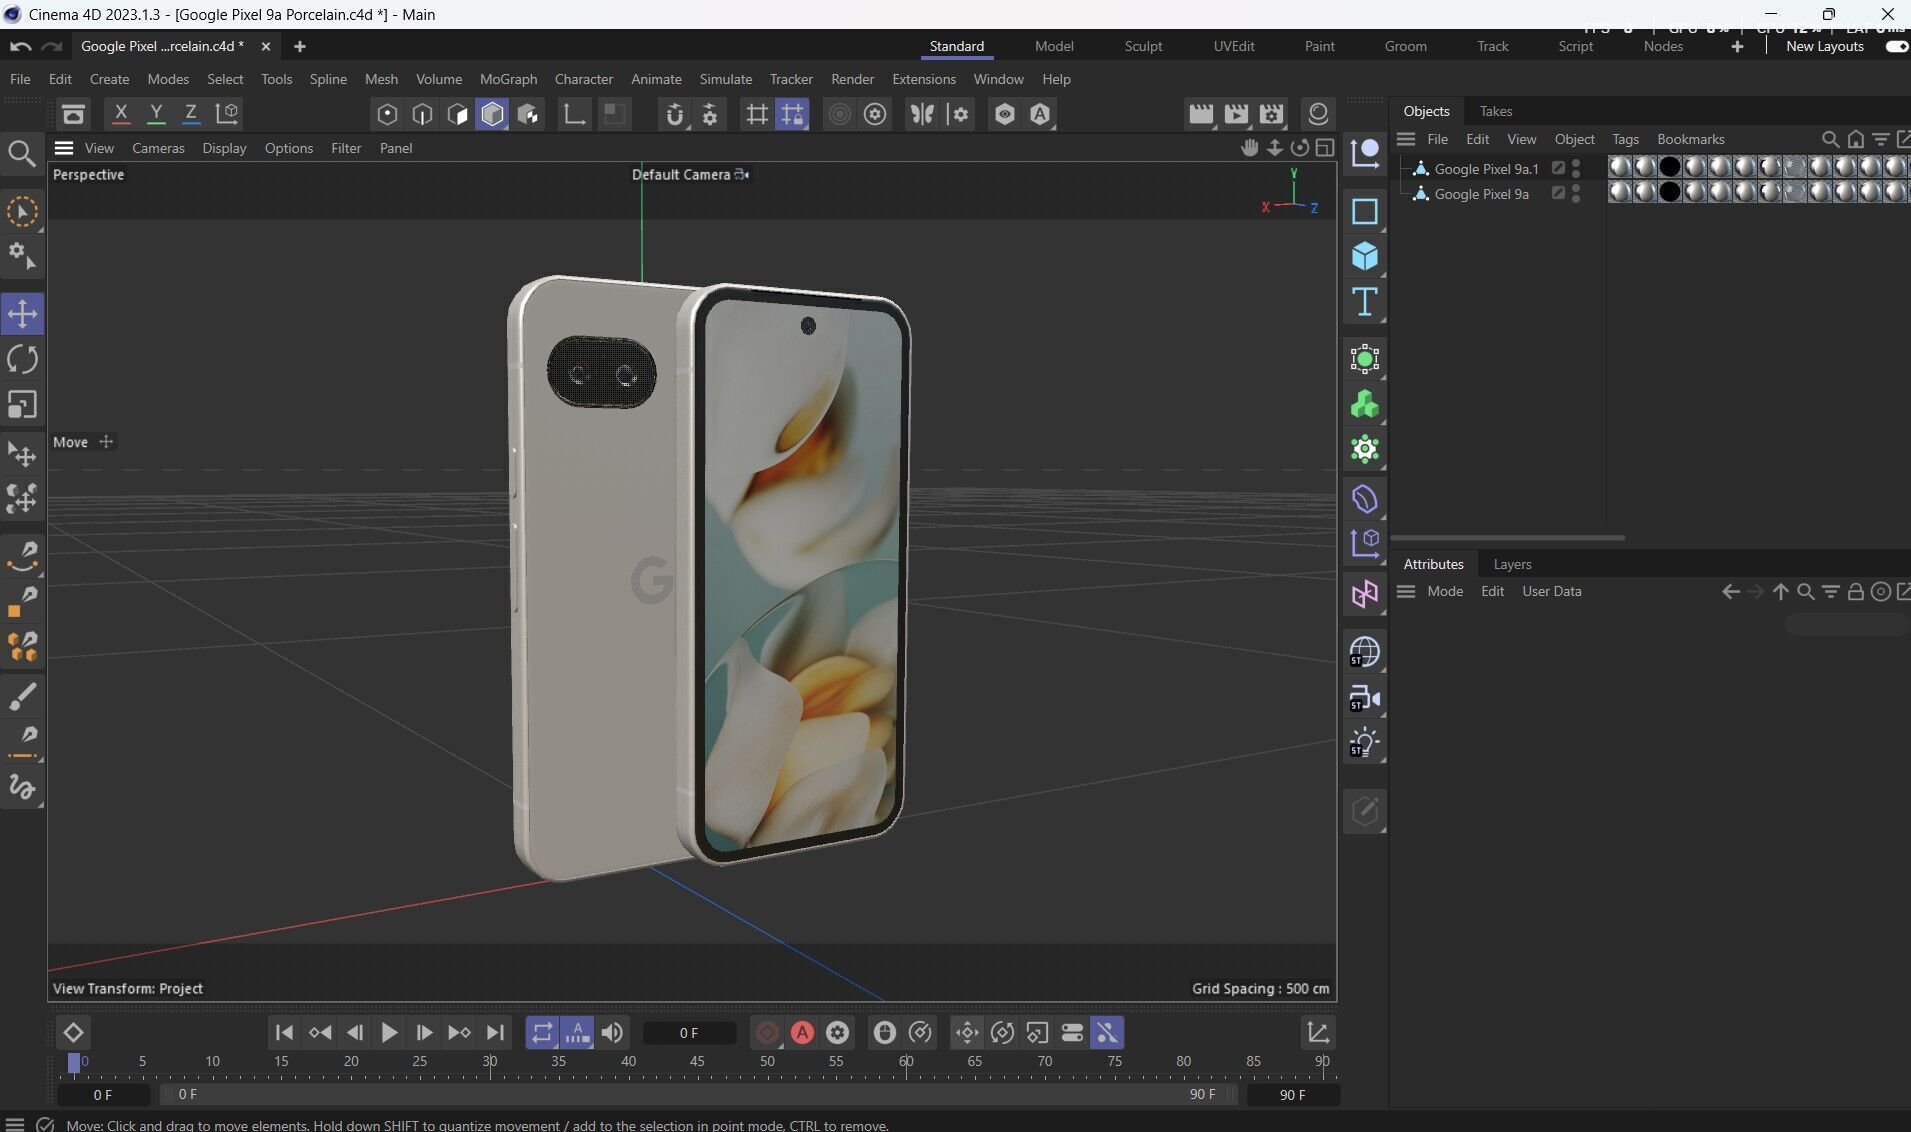Select the Scale tool
Viewport: 1911px width, 1132px height.
tap(22, 405)
